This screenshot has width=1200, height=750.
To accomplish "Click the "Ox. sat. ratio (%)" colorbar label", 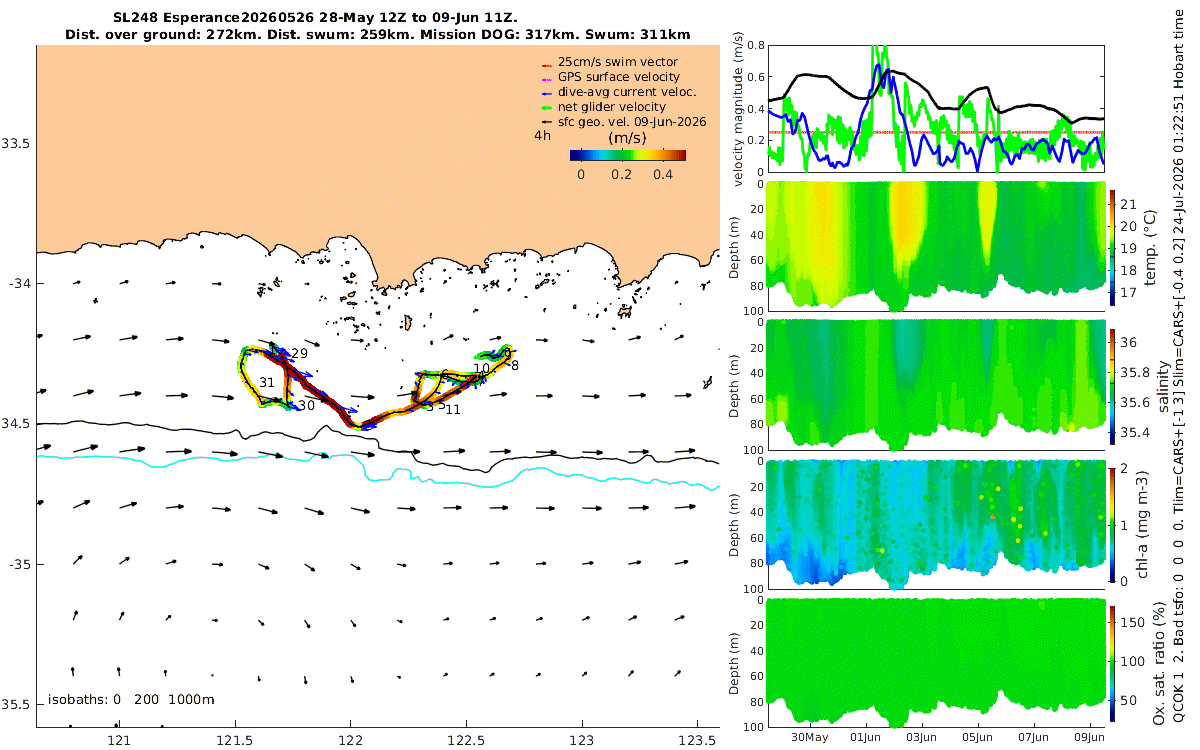I will 1159,662.
